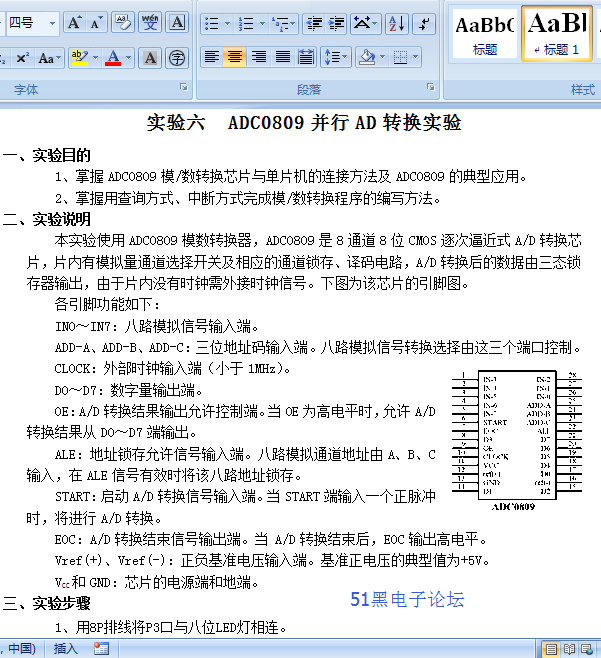Expand the shading color dropdown arrow
Screen dimensions: 601x658
point(382,57)
